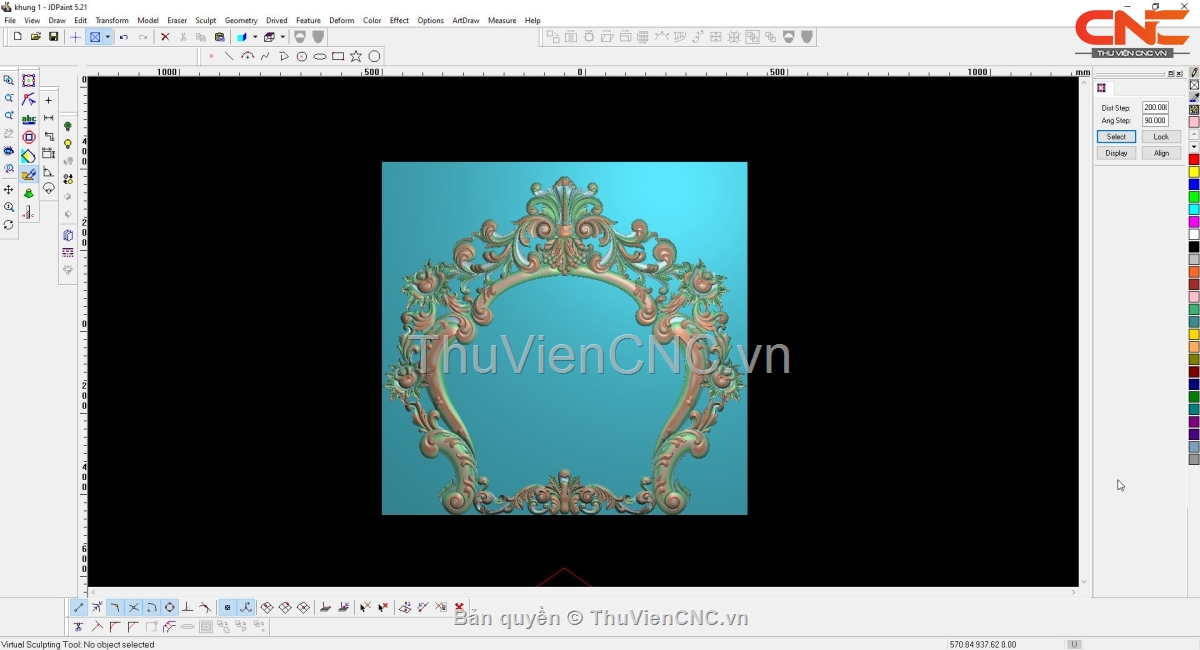Image resolution: width=1200 pixels, height=650 pixels.
Task: Click the paste clipboard icon
Action: coord(219,37)
